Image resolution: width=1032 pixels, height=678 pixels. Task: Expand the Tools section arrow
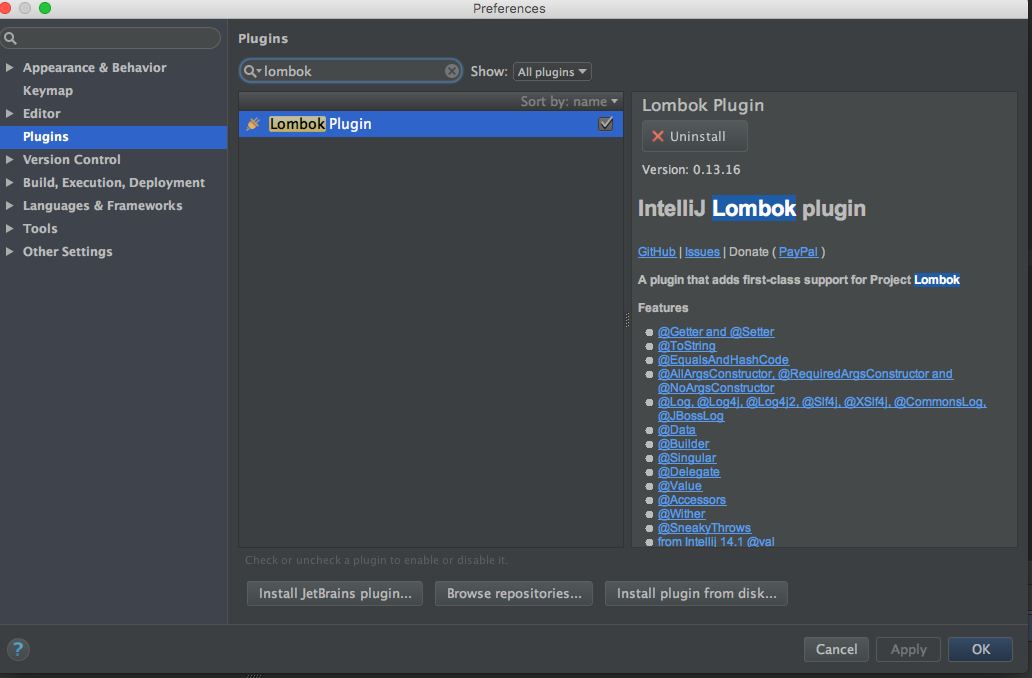[x=9, y=228]
